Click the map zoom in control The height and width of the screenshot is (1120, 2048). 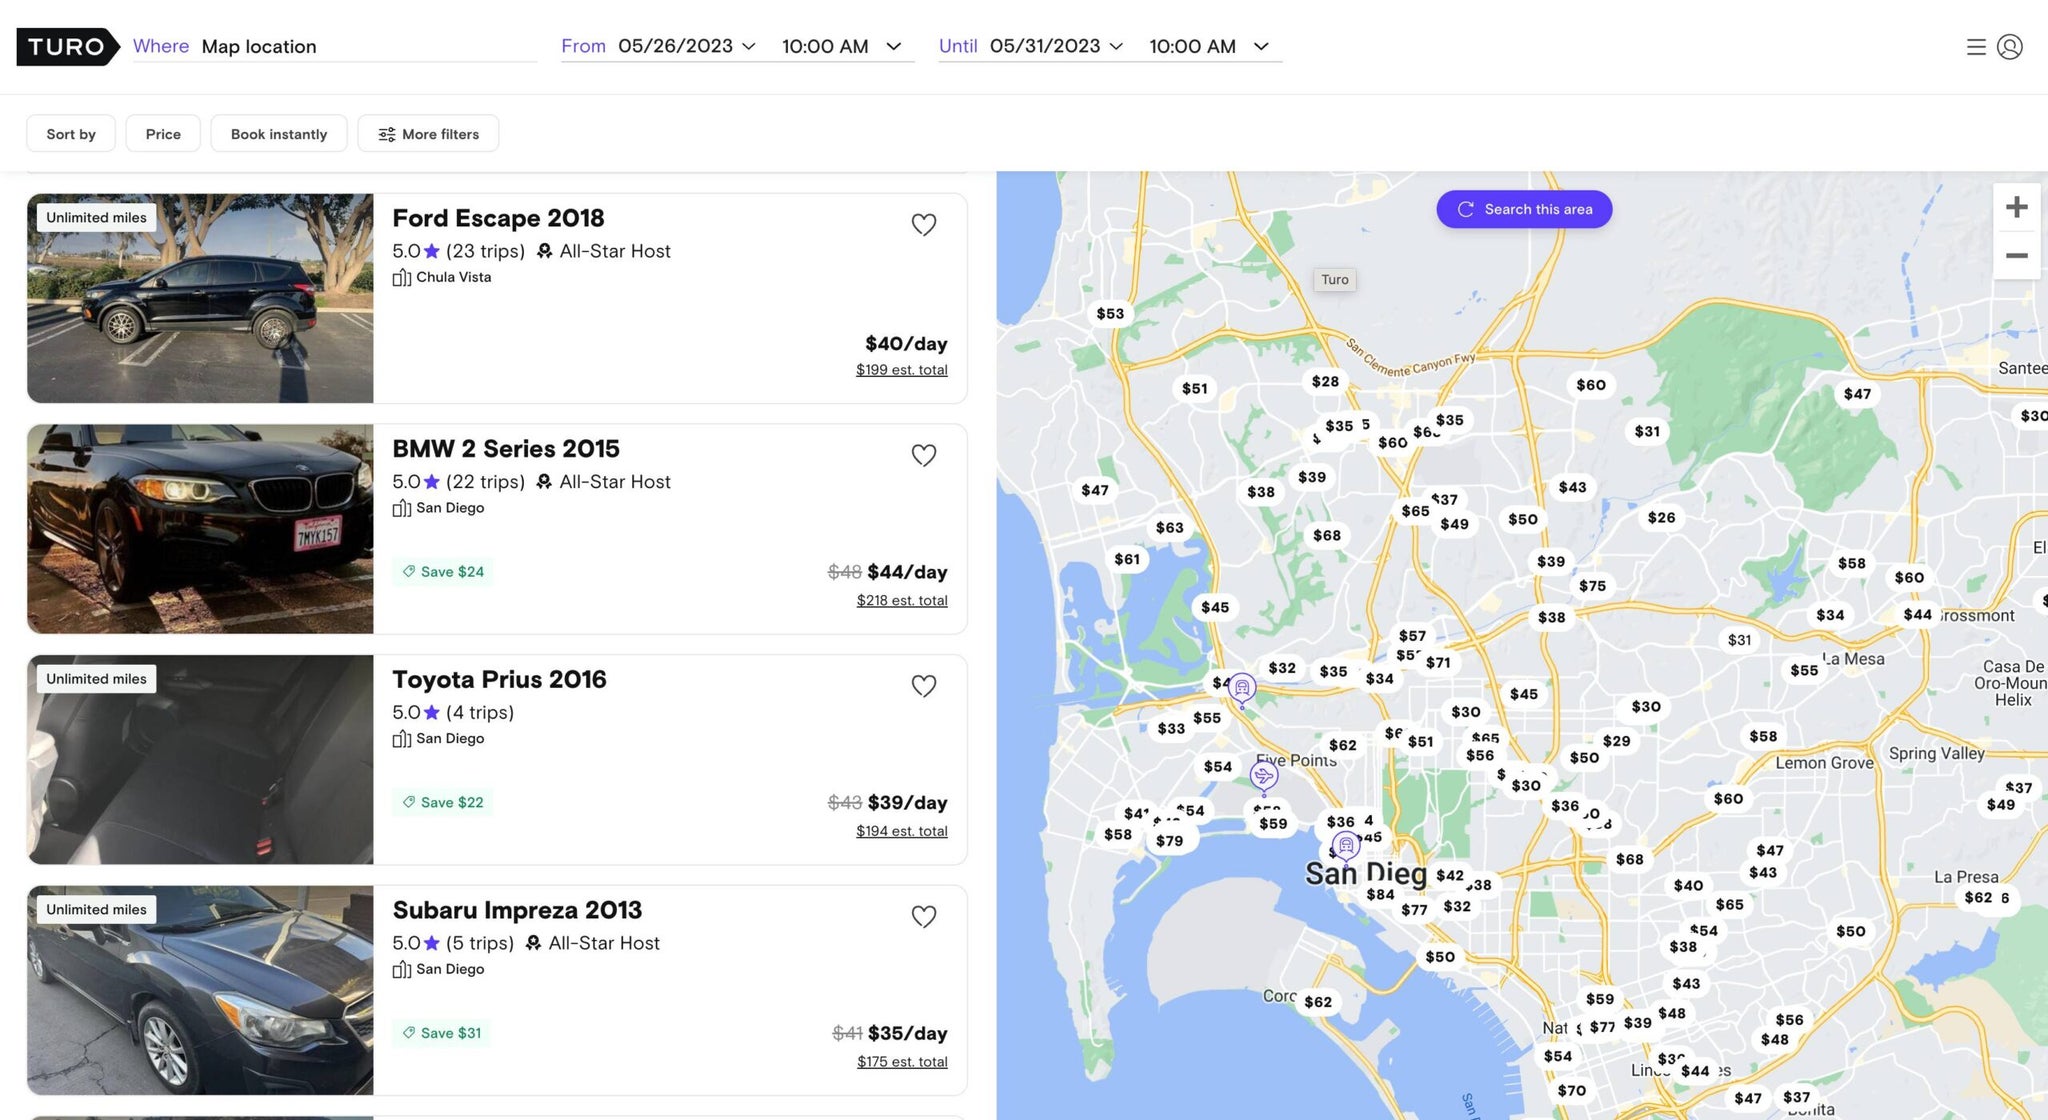click(x=2017, y=207)
